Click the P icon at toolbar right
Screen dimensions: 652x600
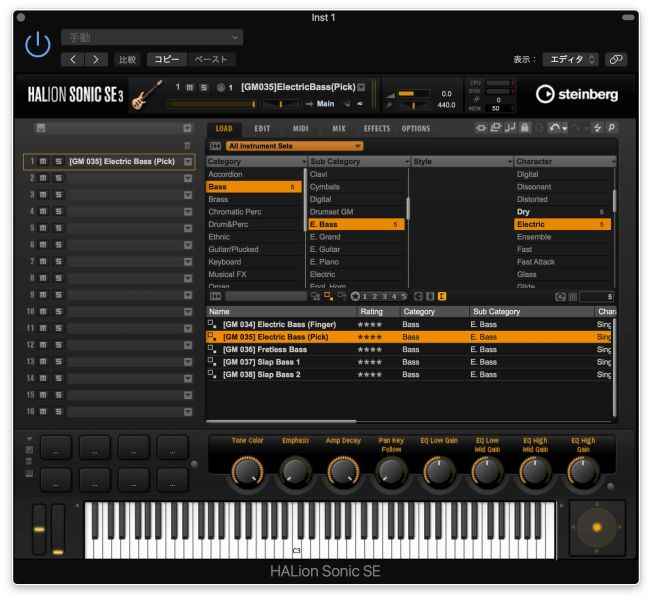point(612,128)
